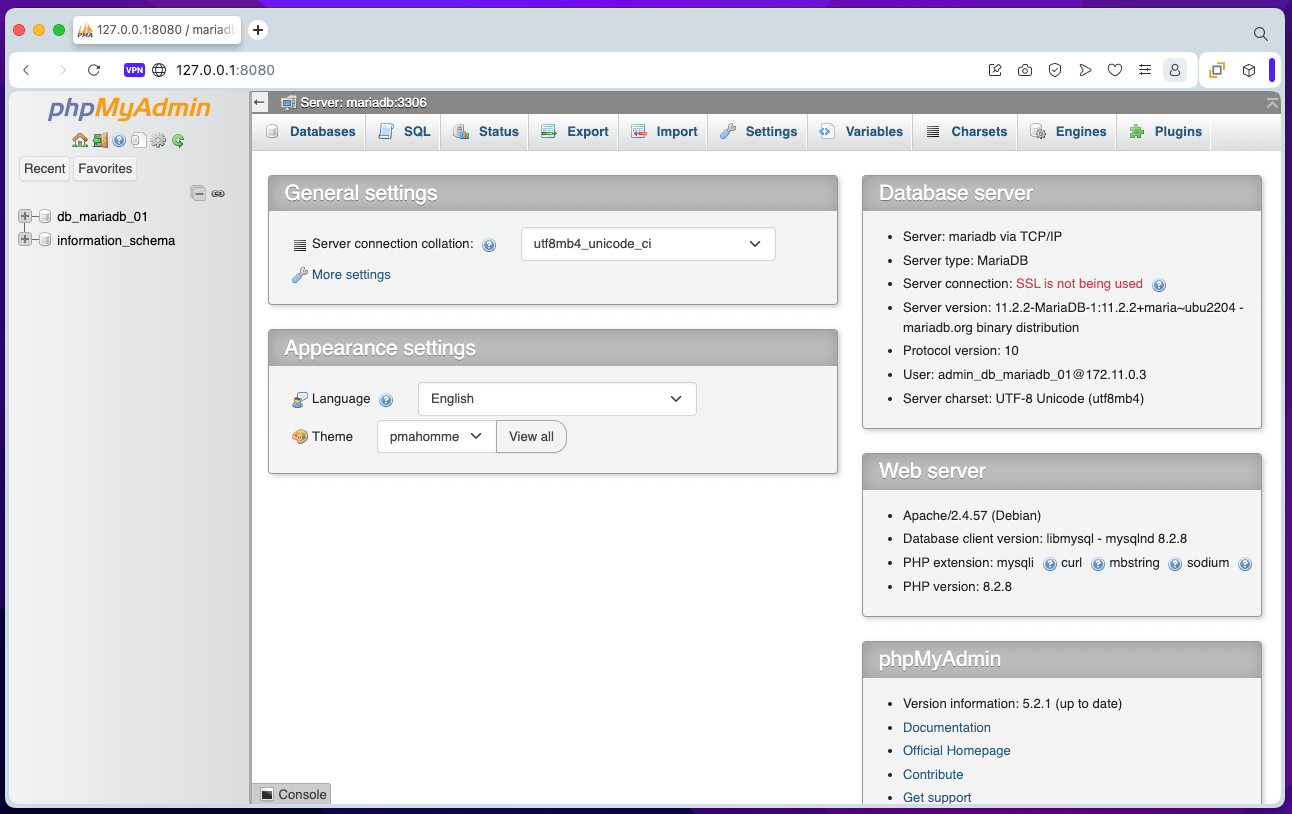Screen dimensions: 1292x814
Task: Click the link with main panel icon
Action: [x=218, y=193]
